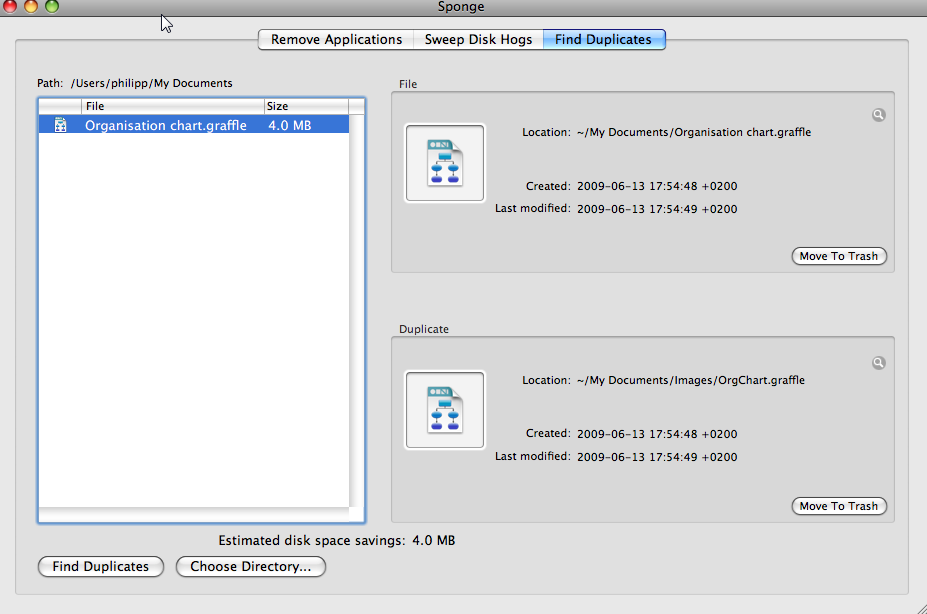Click the graffle icon in the file list row
Viewport: 927px width, 614px height.
[60, 125]
